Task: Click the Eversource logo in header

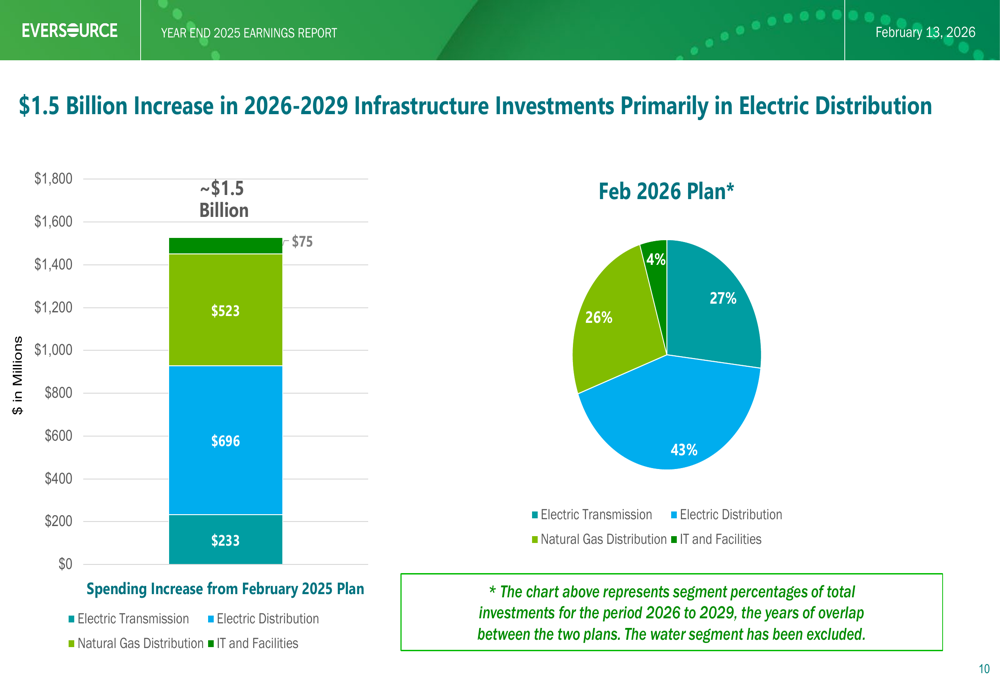Action: point(70,31)
